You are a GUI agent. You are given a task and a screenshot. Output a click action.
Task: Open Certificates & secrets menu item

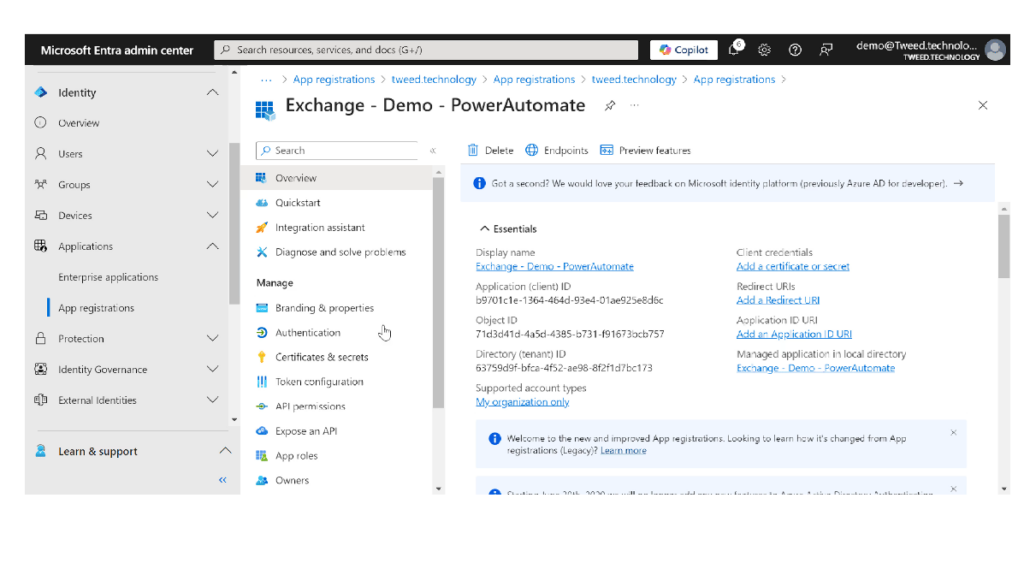click(321, 357)
